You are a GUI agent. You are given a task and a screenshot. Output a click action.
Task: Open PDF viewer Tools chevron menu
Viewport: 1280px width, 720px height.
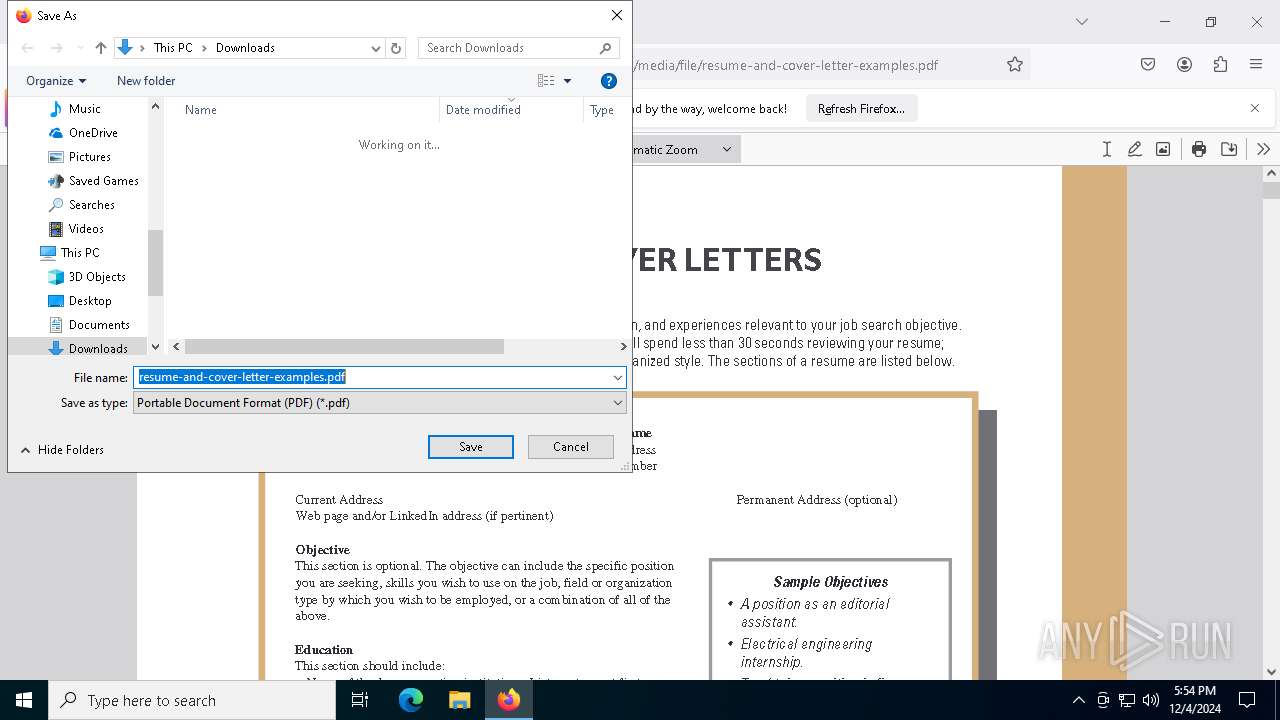1263,149
